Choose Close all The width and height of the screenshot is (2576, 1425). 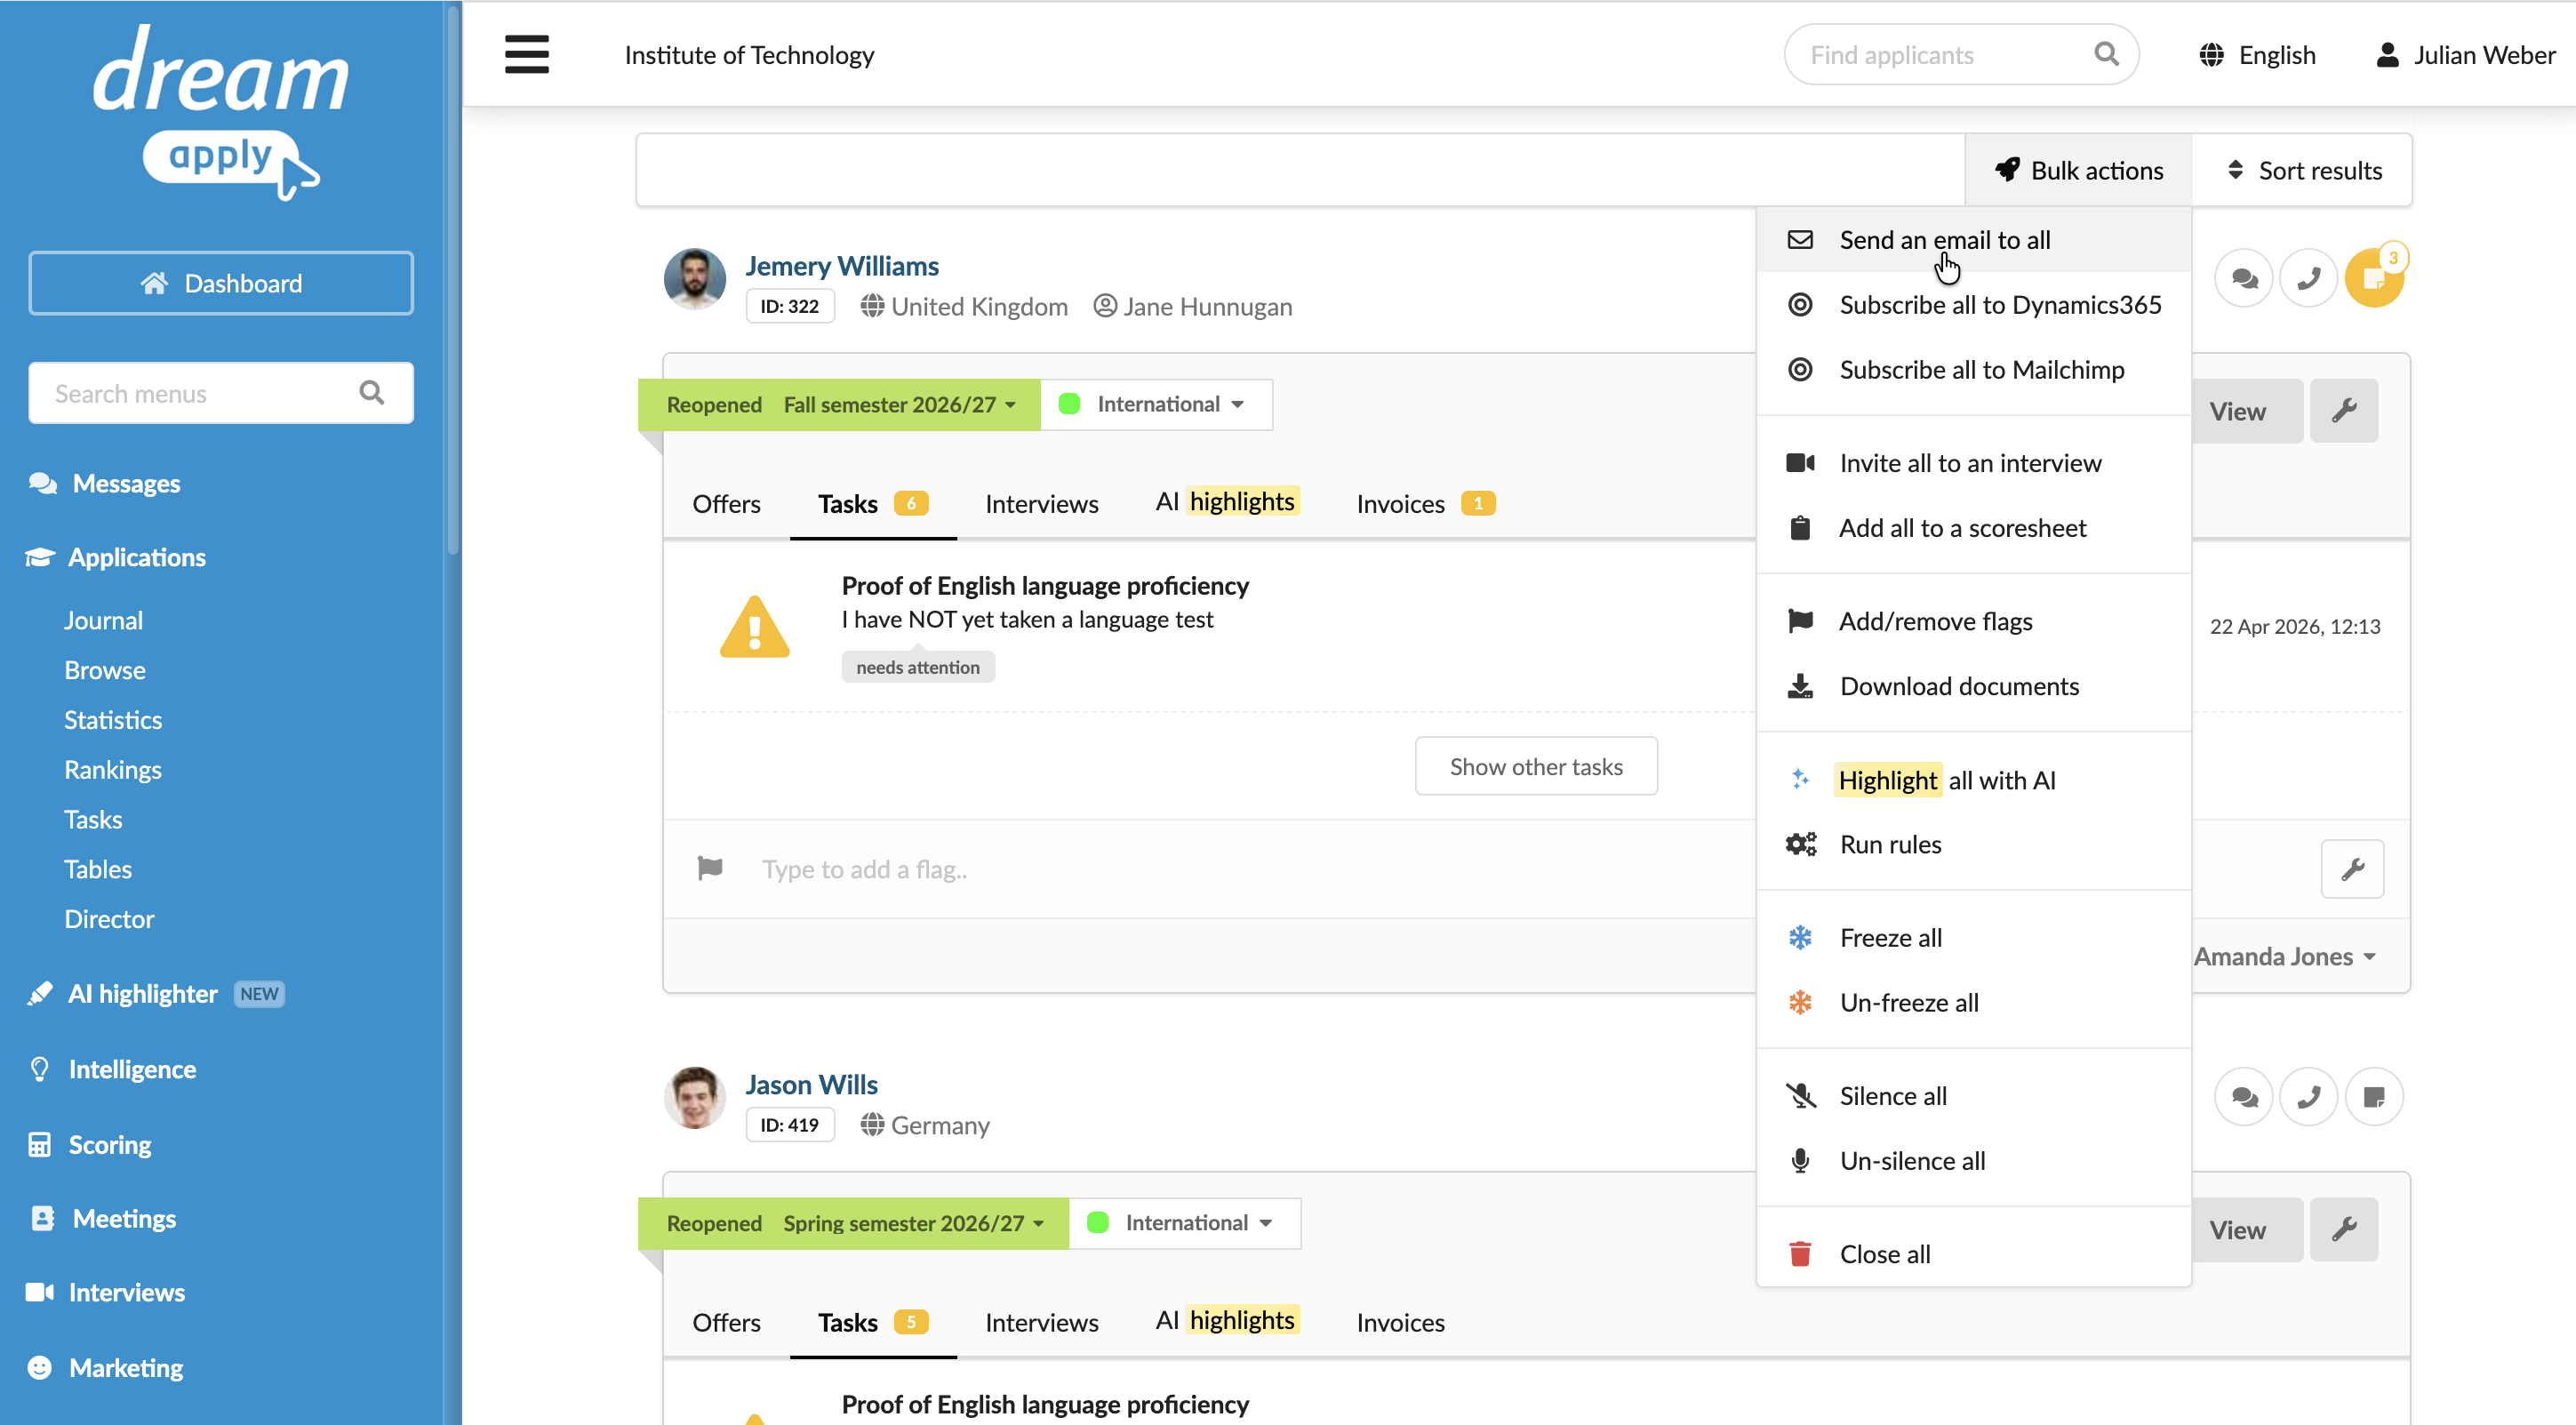tap(1973, 1254)
